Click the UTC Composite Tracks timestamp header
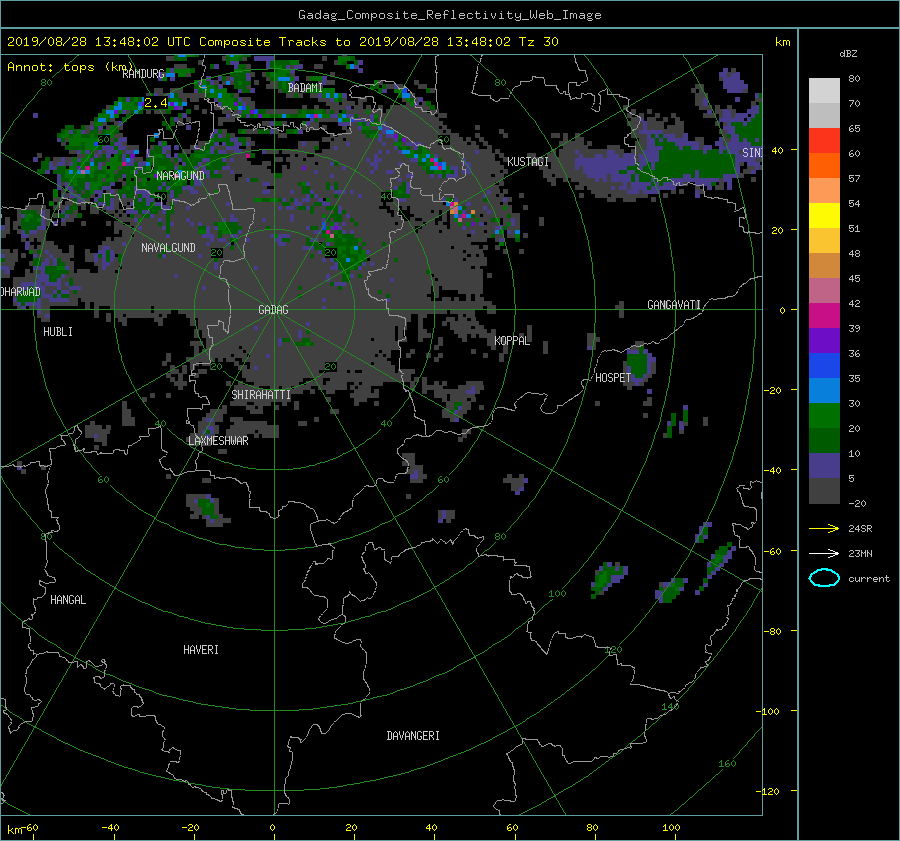This screenshot has height=841, width=900. point(282,42)
